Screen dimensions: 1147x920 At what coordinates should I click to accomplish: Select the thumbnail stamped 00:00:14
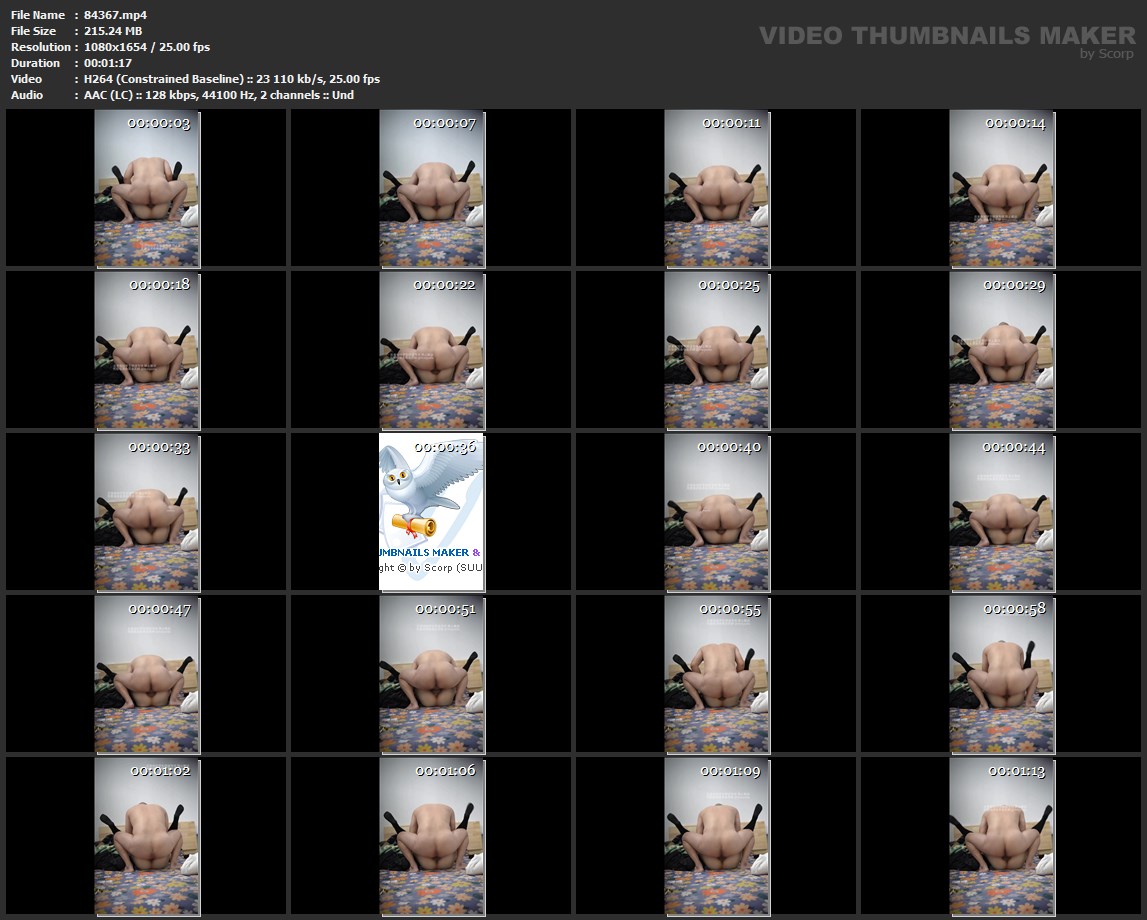pyautogui.click(x=1002, y=189)
